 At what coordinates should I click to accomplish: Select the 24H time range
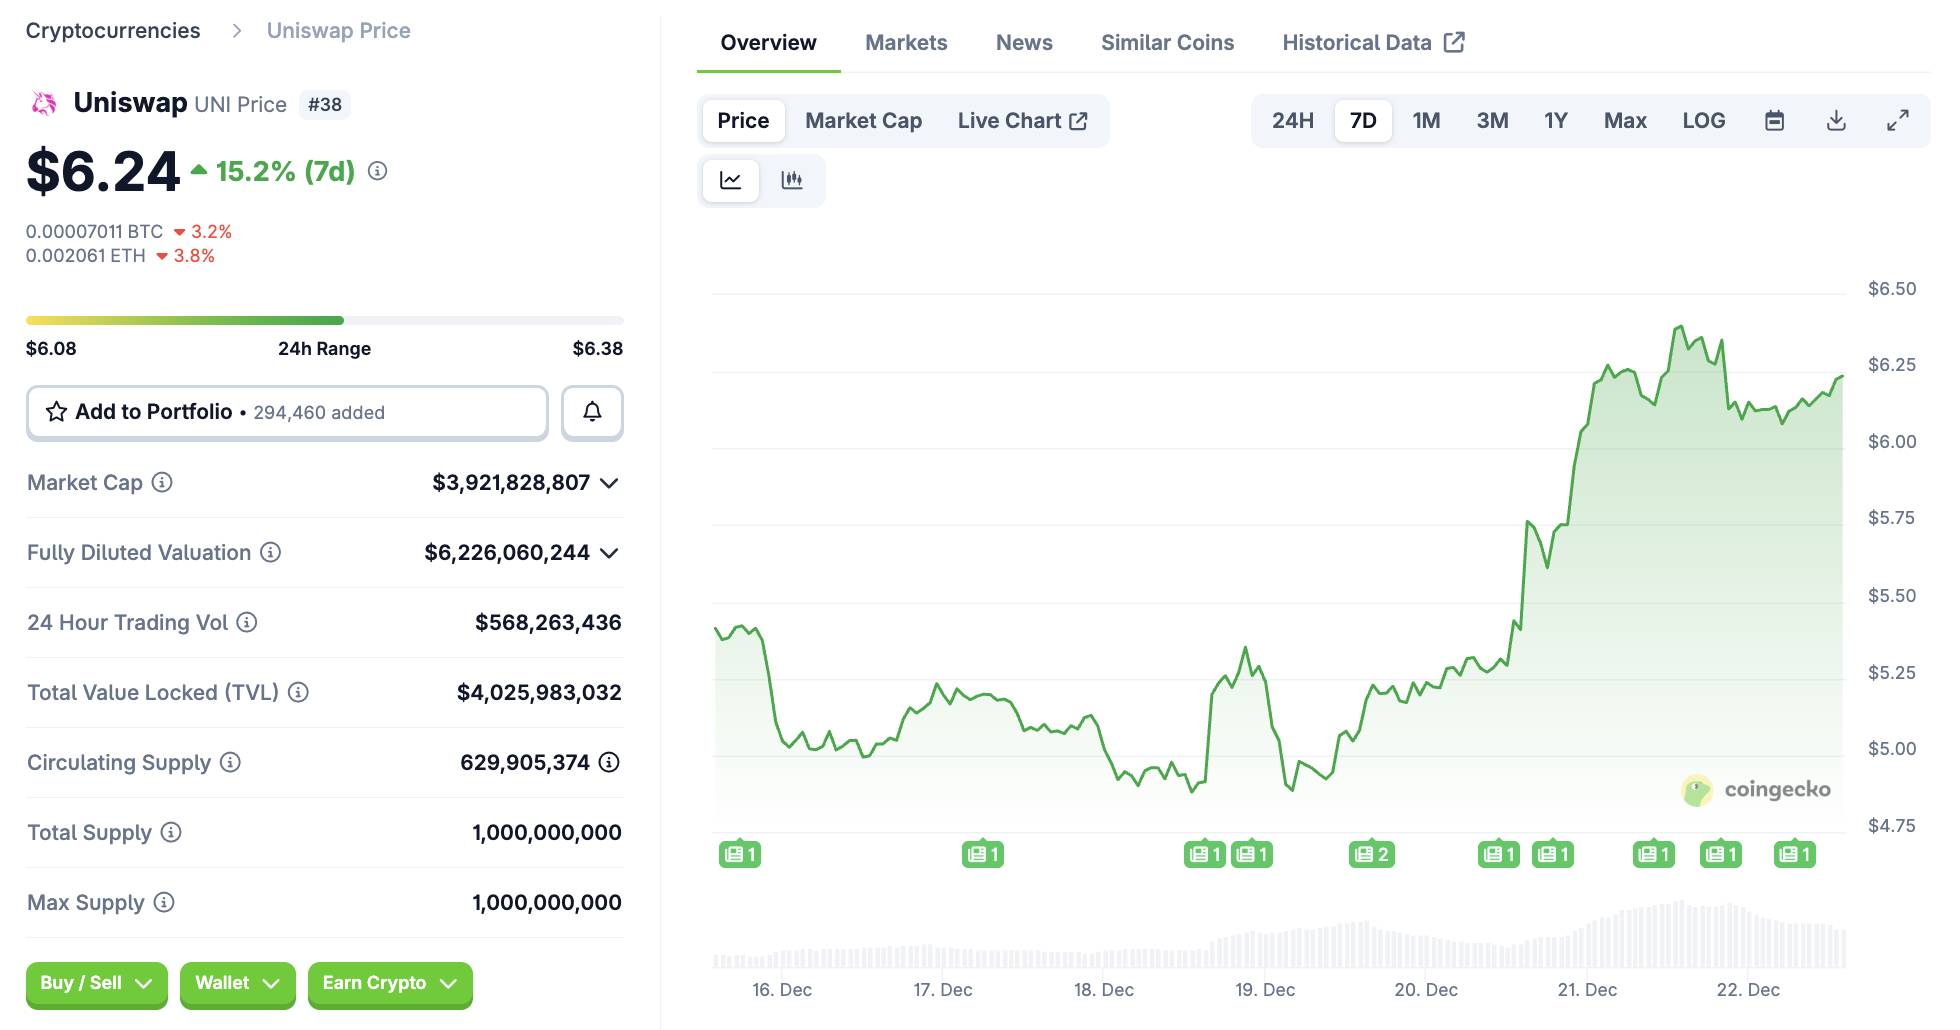(1292, 121)
